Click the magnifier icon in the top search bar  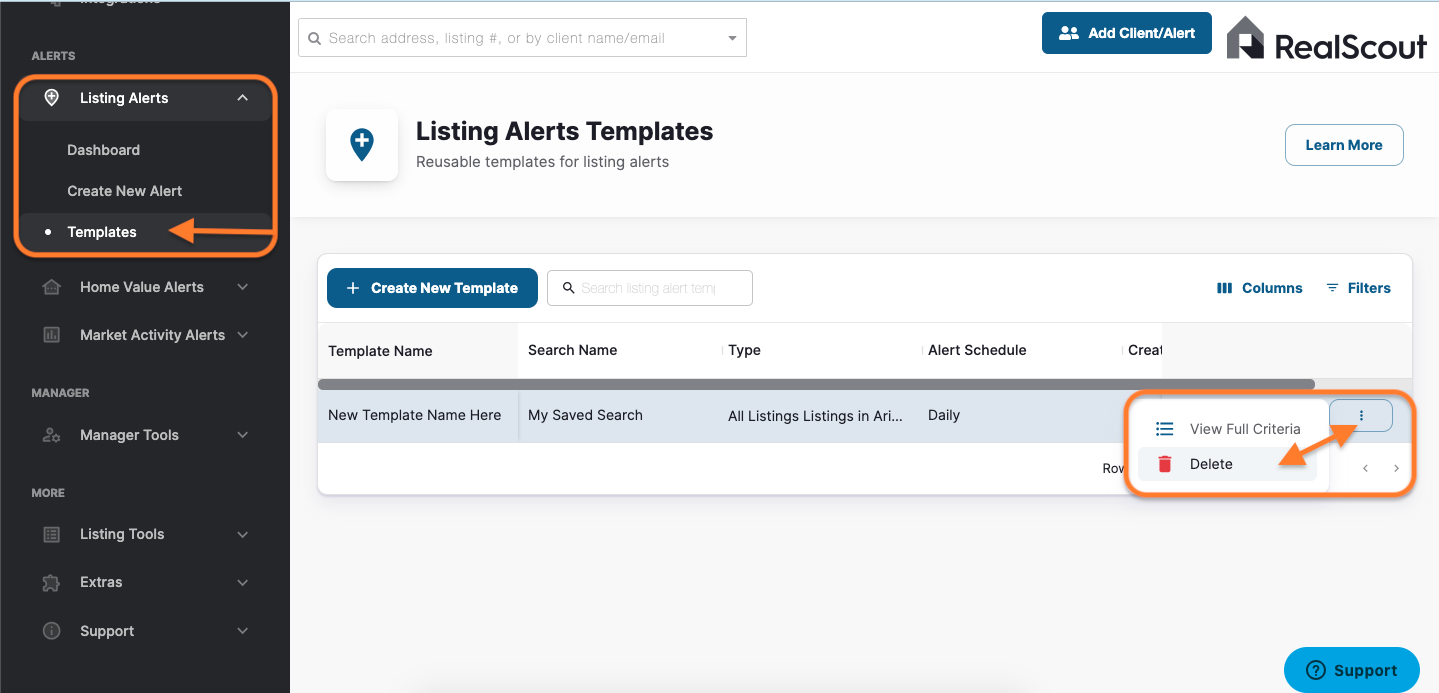pos(315,39)
